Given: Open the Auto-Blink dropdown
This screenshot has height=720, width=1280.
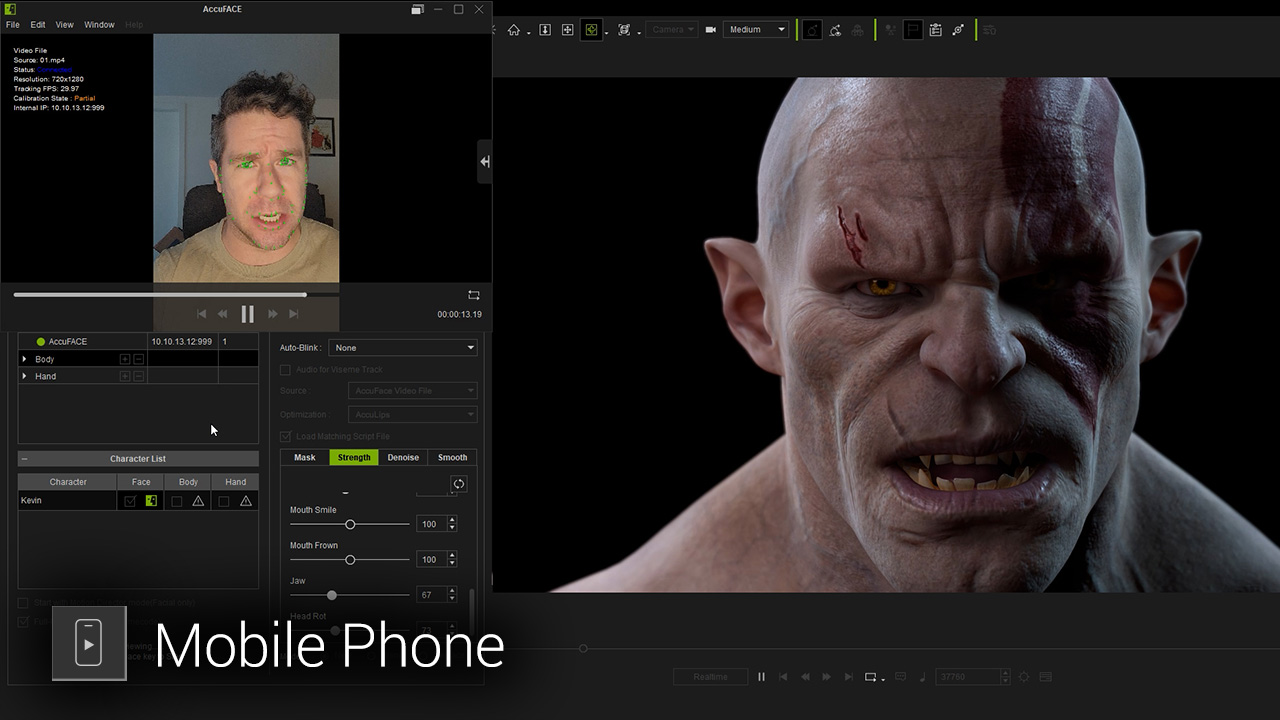Looking at the screenshot, I should [x=403, y=348].
